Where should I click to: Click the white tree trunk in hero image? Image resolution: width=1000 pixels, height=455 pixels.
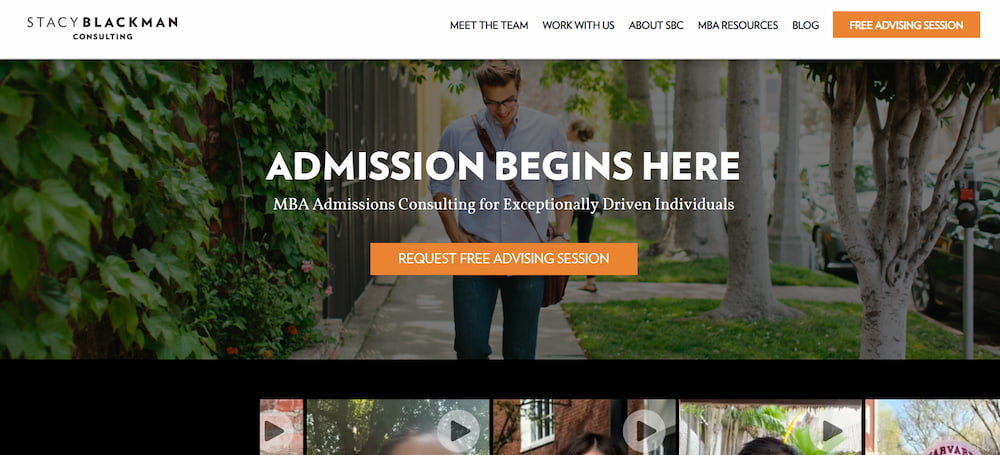[x=883, y=255]
